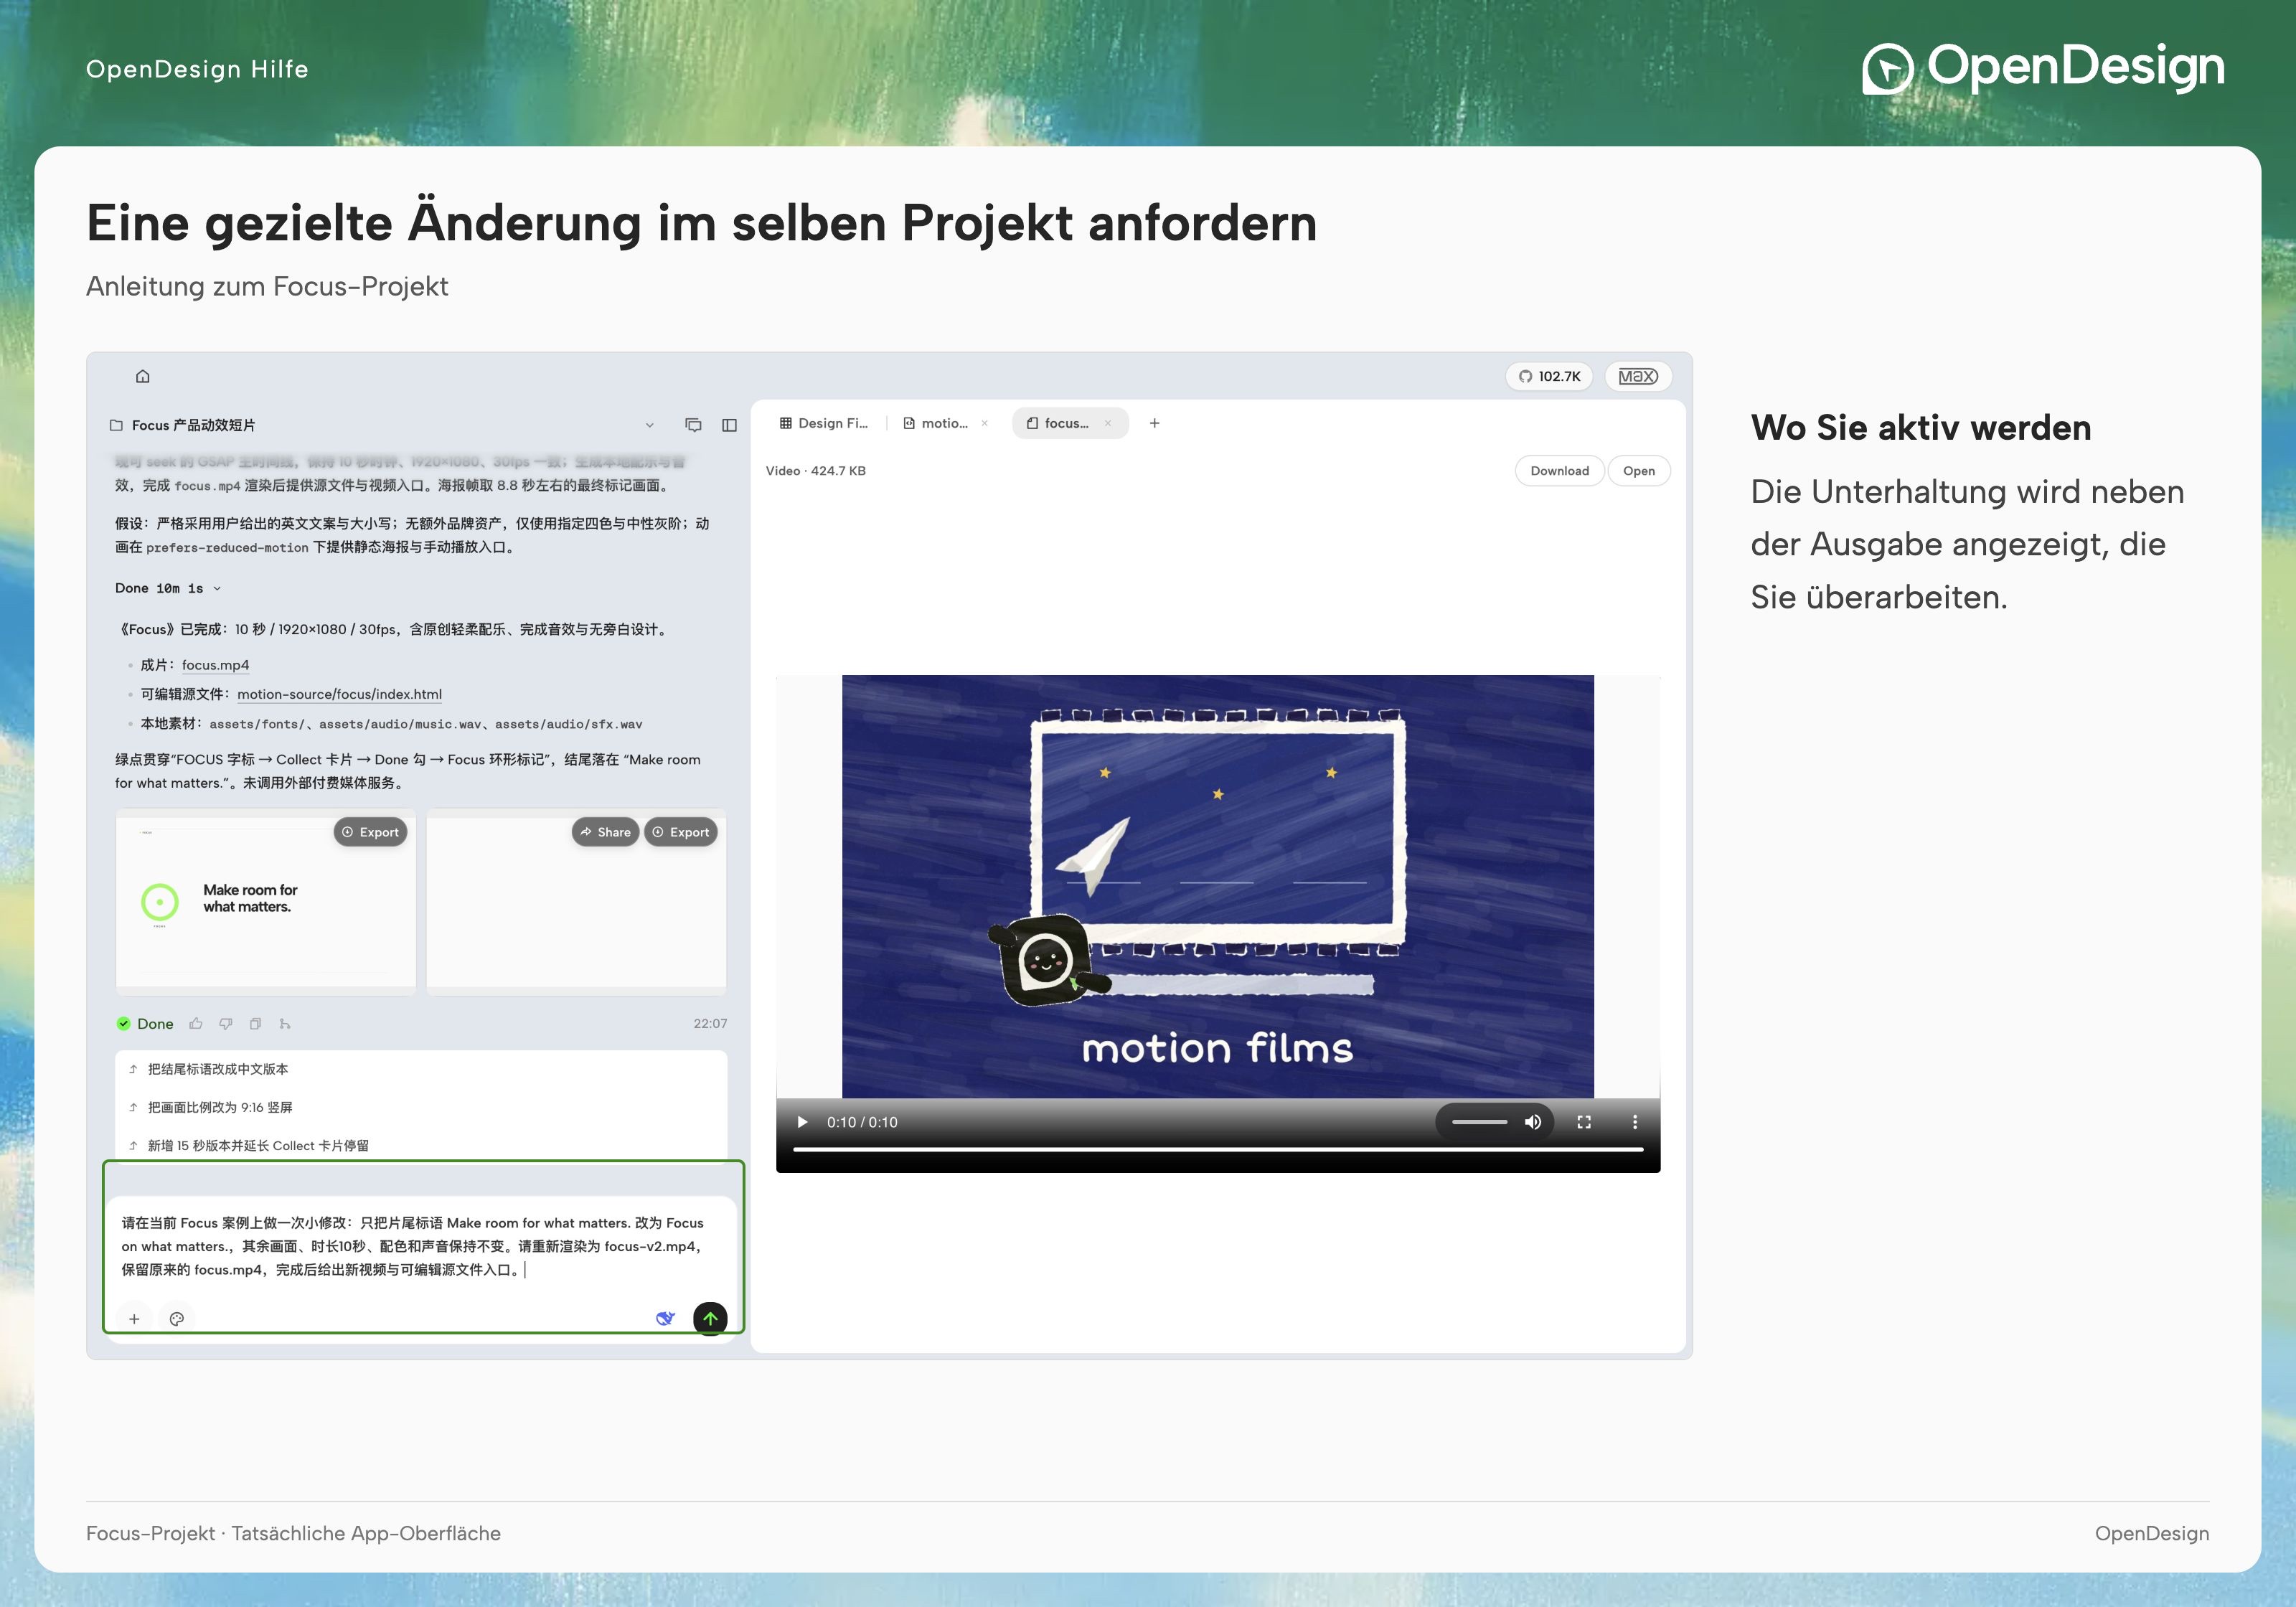Close the motio... tab
This screenshot has width=2296, height=1607.
pyautogui.click(x=985, y=423)
